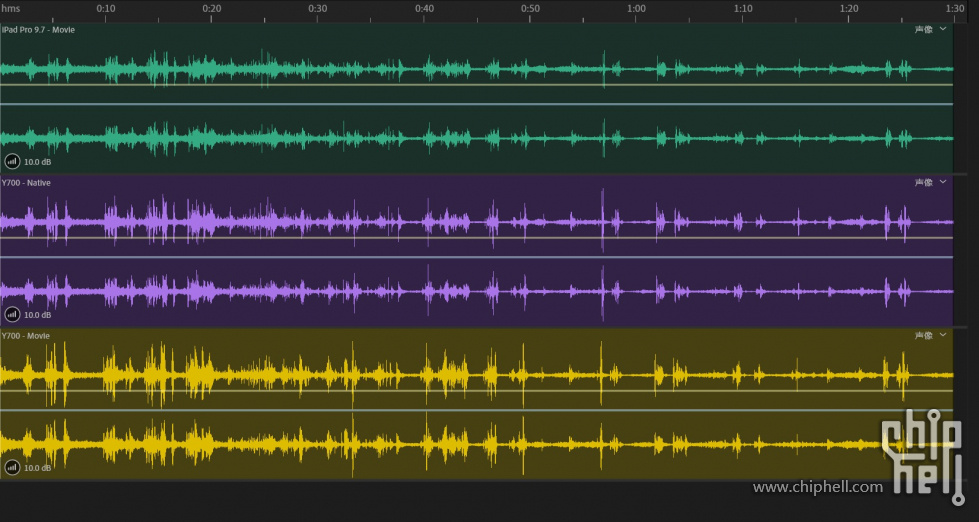Select the 10.0 dB value on Y700 - Native track

point(37,315)
